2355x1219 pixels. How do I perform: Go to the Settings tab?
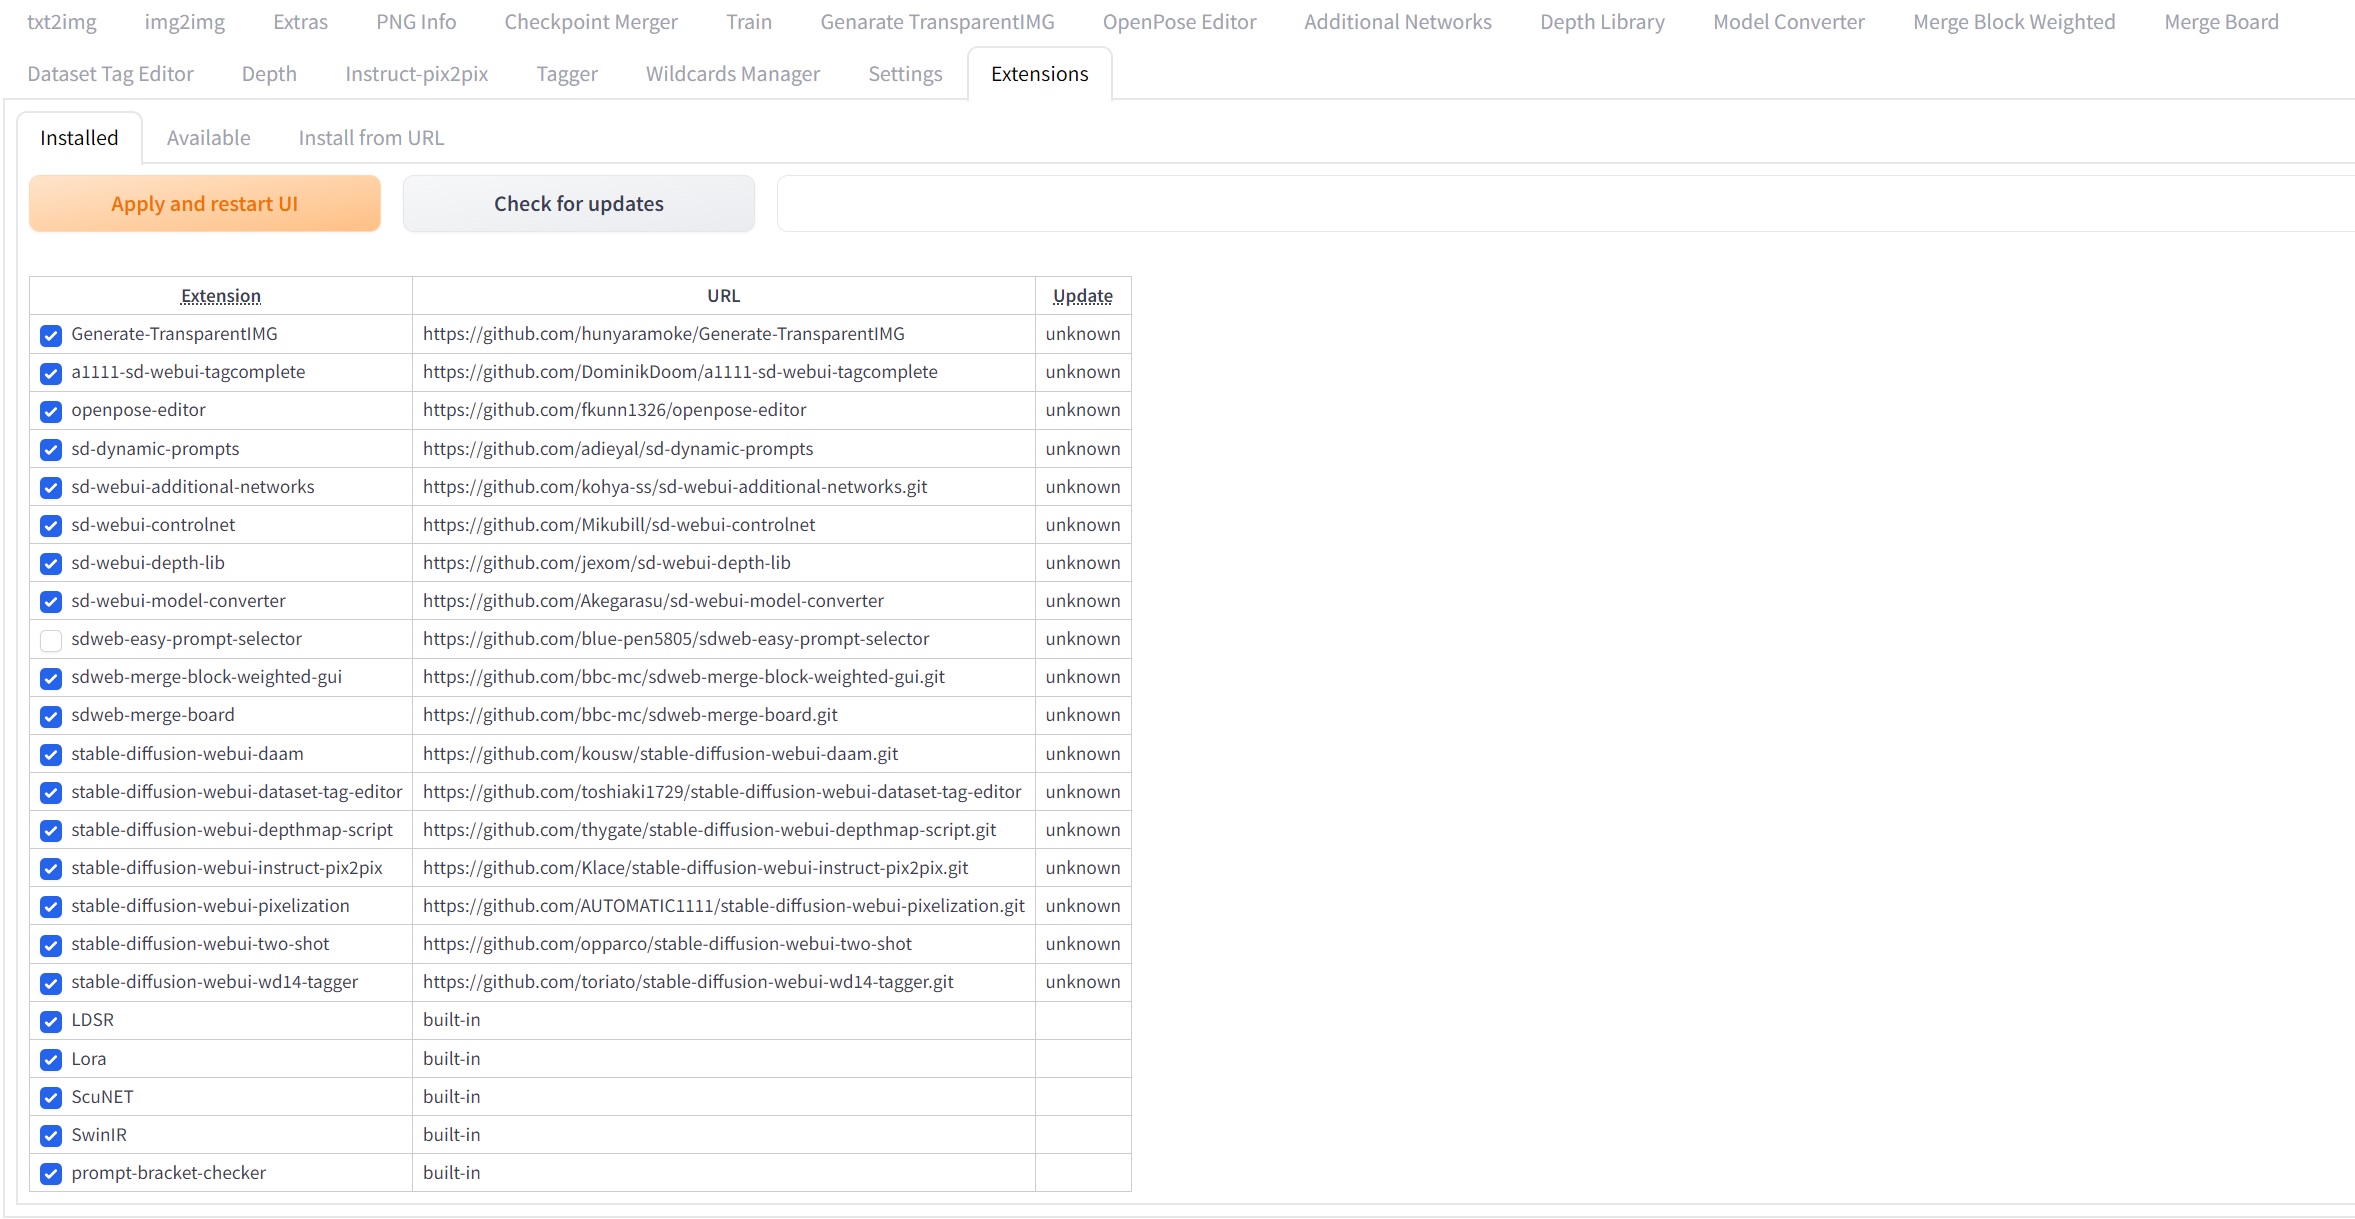[x=905, y=74]
